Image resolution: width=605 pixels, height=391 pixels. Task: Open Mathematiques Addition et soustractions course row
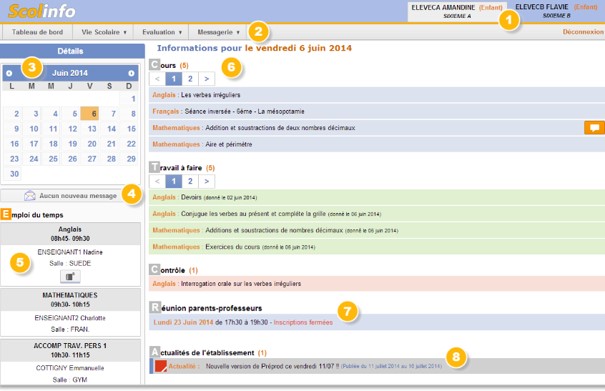[x=377, y=128]
